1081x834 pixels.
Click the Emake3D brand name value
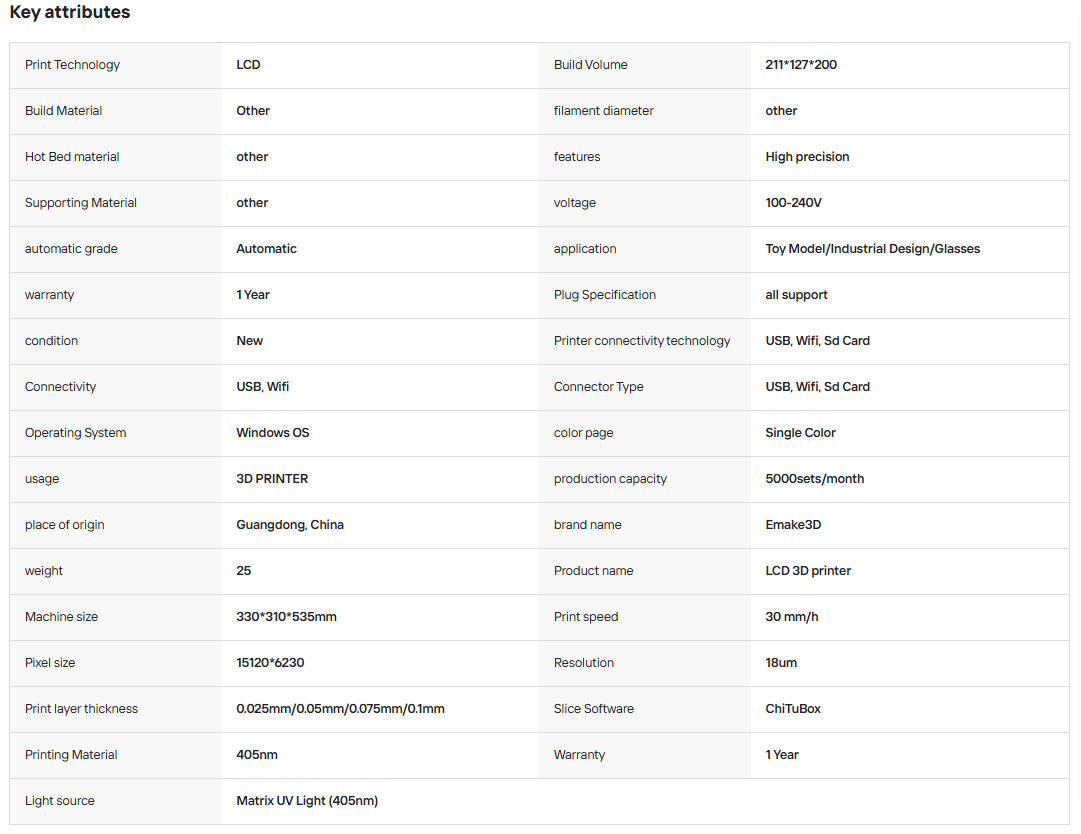pyautogui.click(x=794, y=525)
